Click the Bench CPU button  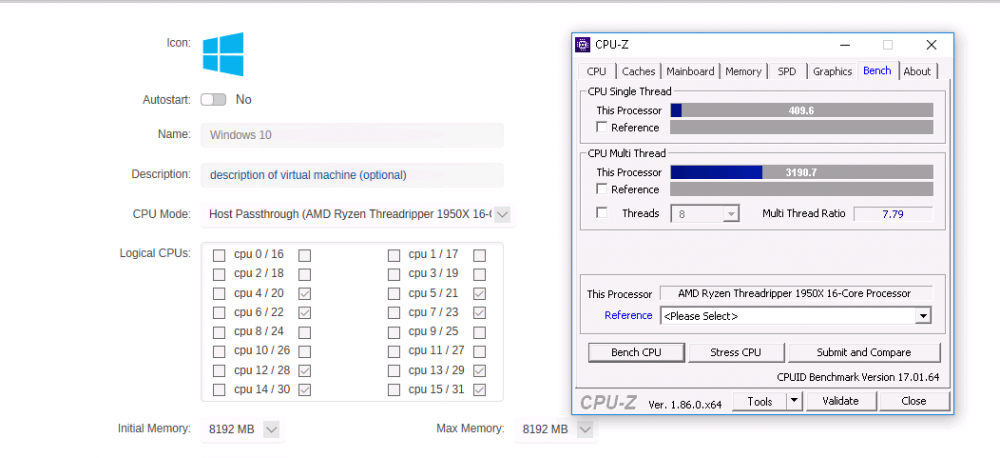pyautogui.click(x=636, y=352)
